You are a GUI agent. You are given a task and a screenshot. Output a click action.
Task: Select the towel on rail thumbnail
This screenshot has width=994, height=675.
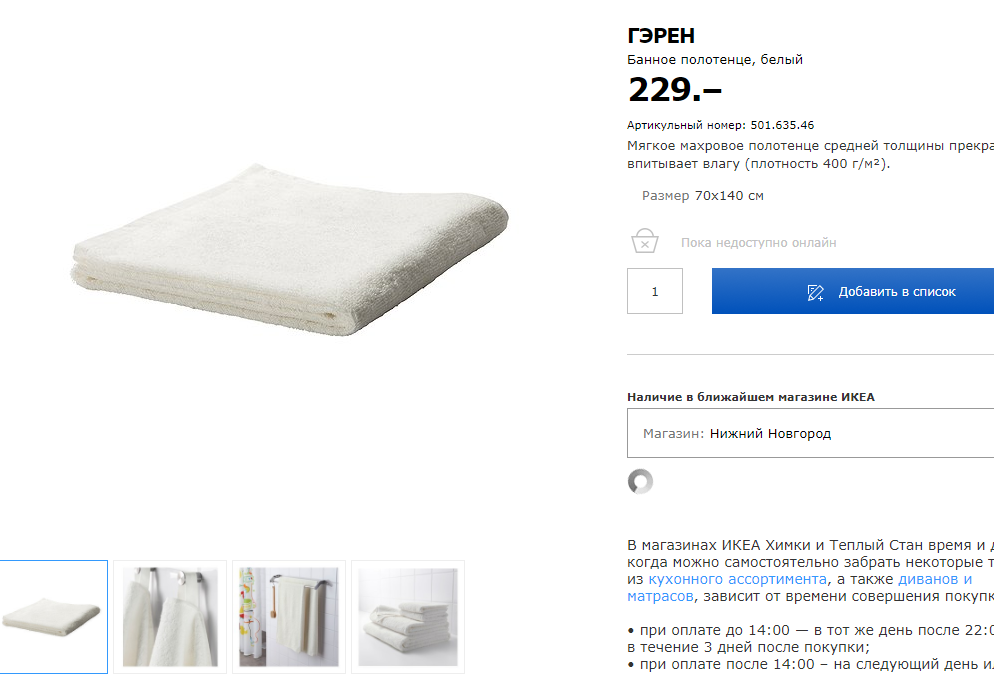[x=289, y=617]
